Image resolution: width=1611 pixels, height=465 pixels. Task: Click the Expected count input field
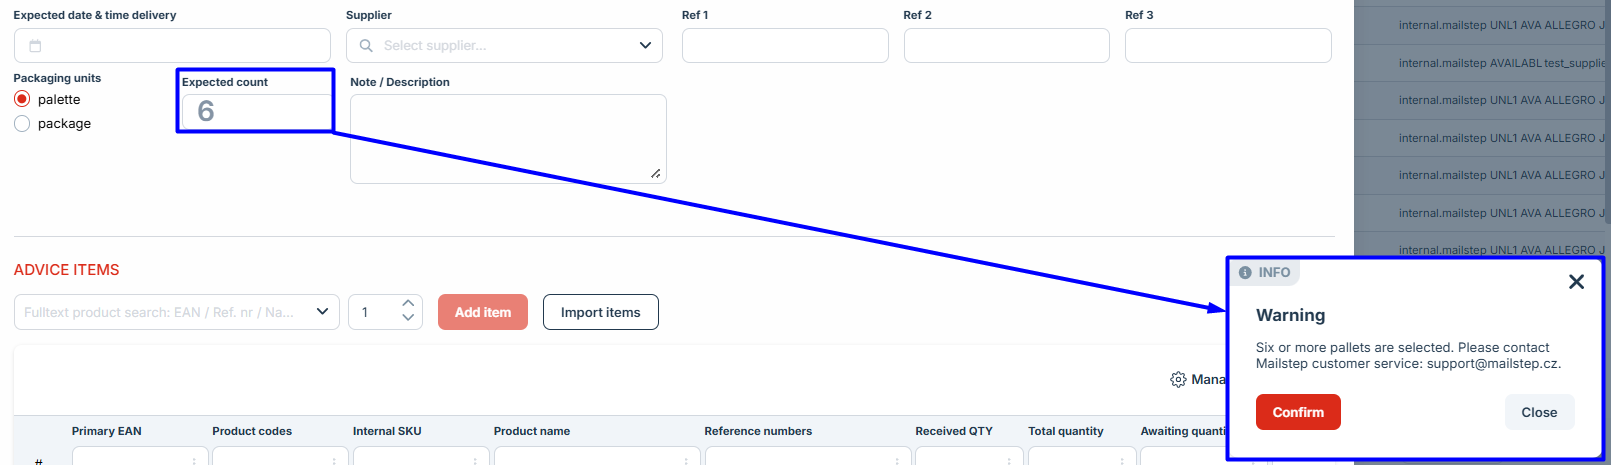256,111
